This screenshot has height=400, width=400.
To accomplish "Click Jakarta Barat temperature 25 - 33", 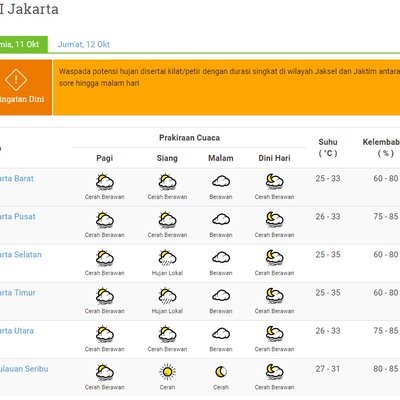I will 328,178.
